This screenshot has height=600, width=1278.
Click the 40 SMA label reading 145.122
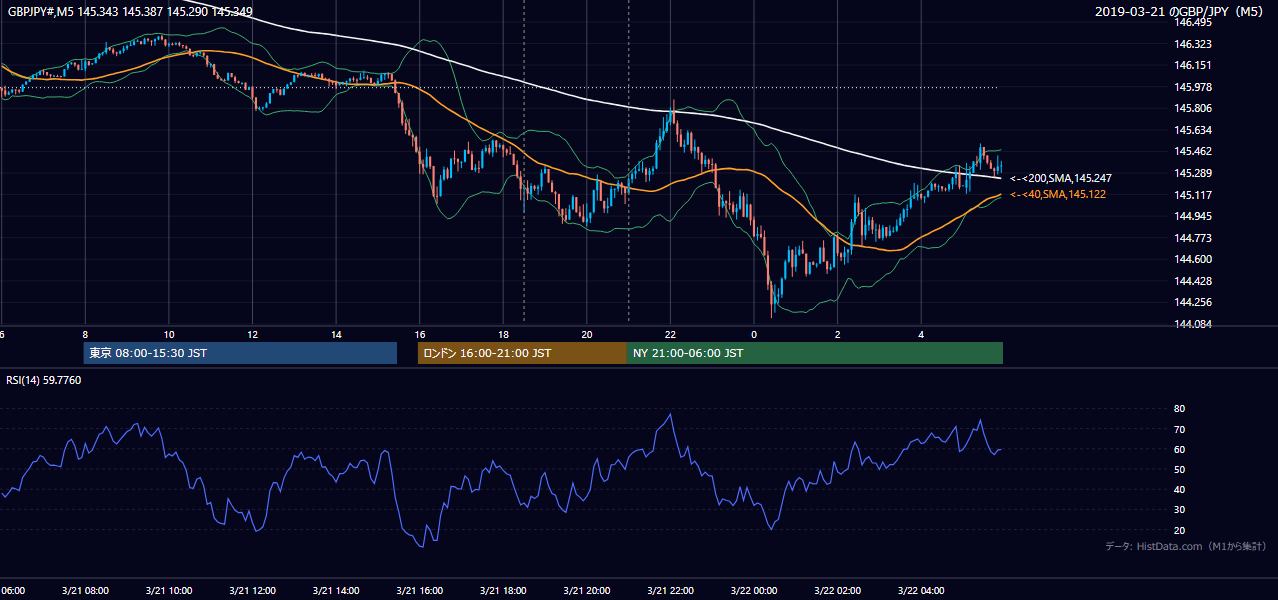(1058, 194)
